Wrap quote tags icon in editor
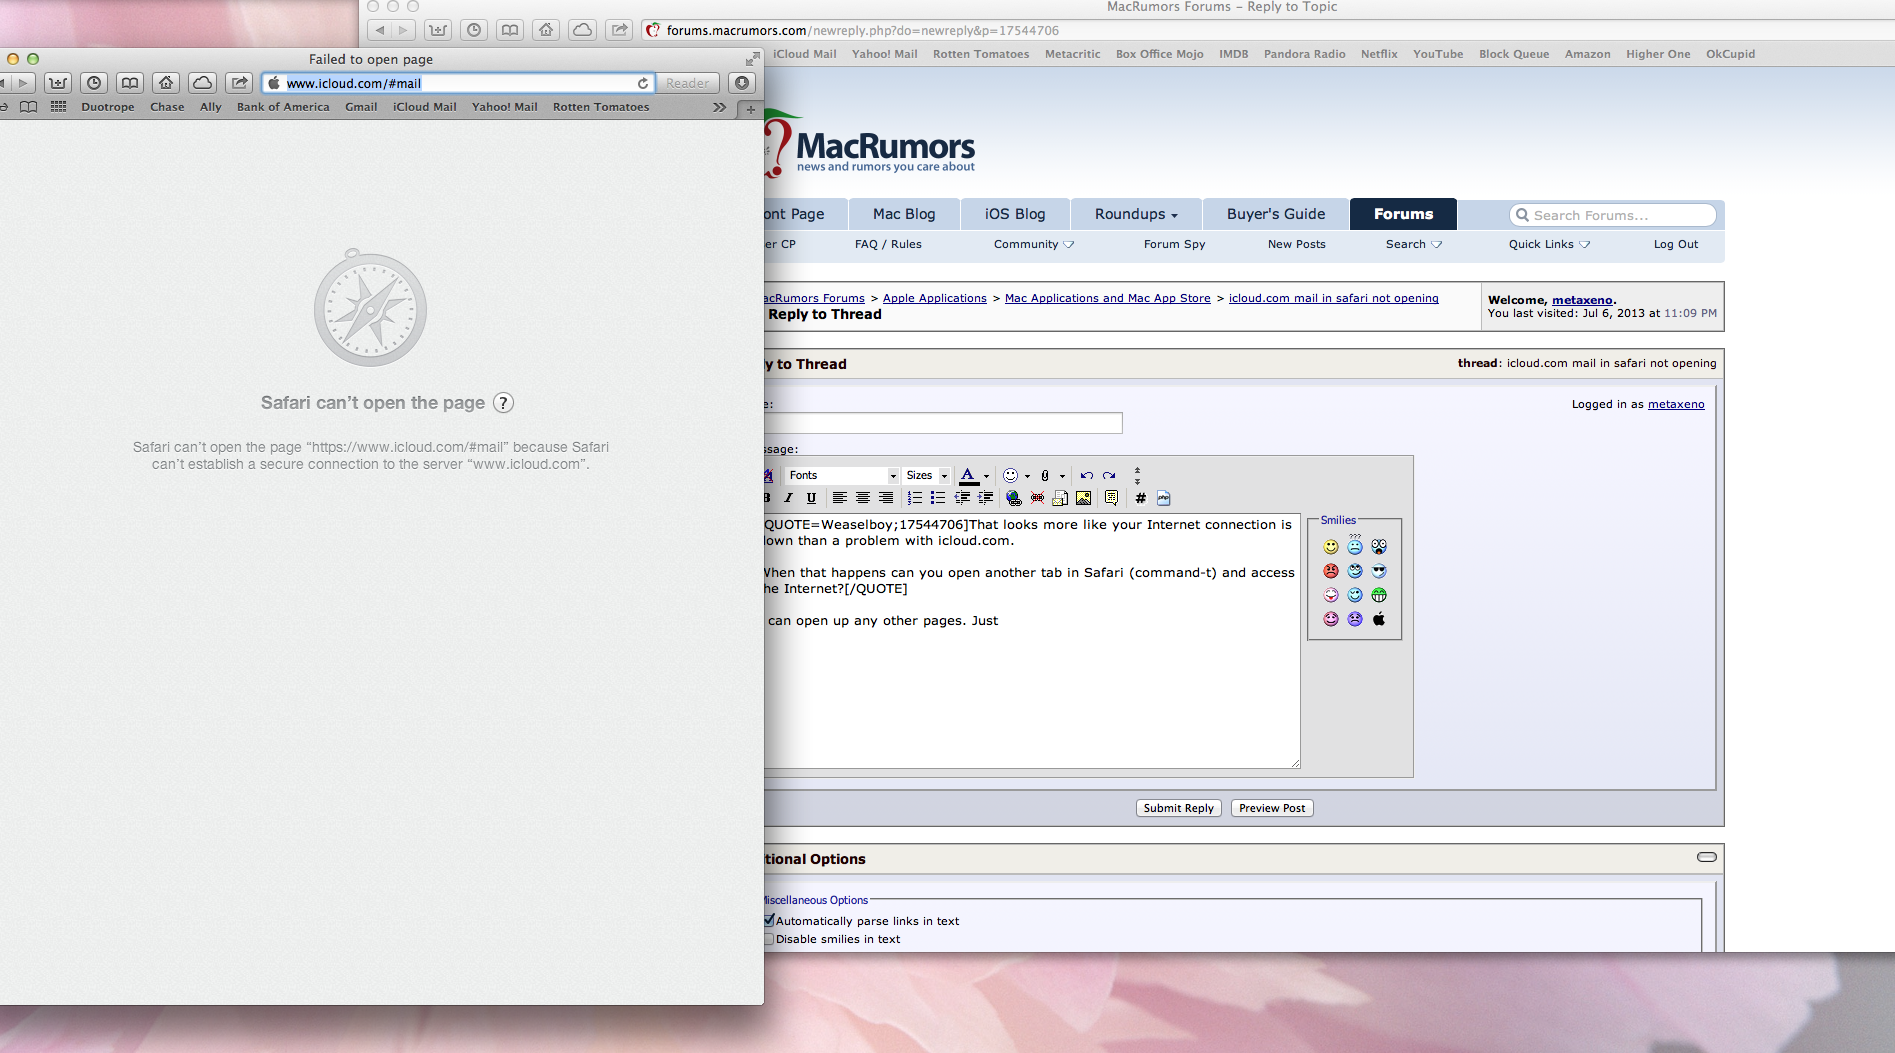1895x1053 pixels. click(x=1111, y=498)
